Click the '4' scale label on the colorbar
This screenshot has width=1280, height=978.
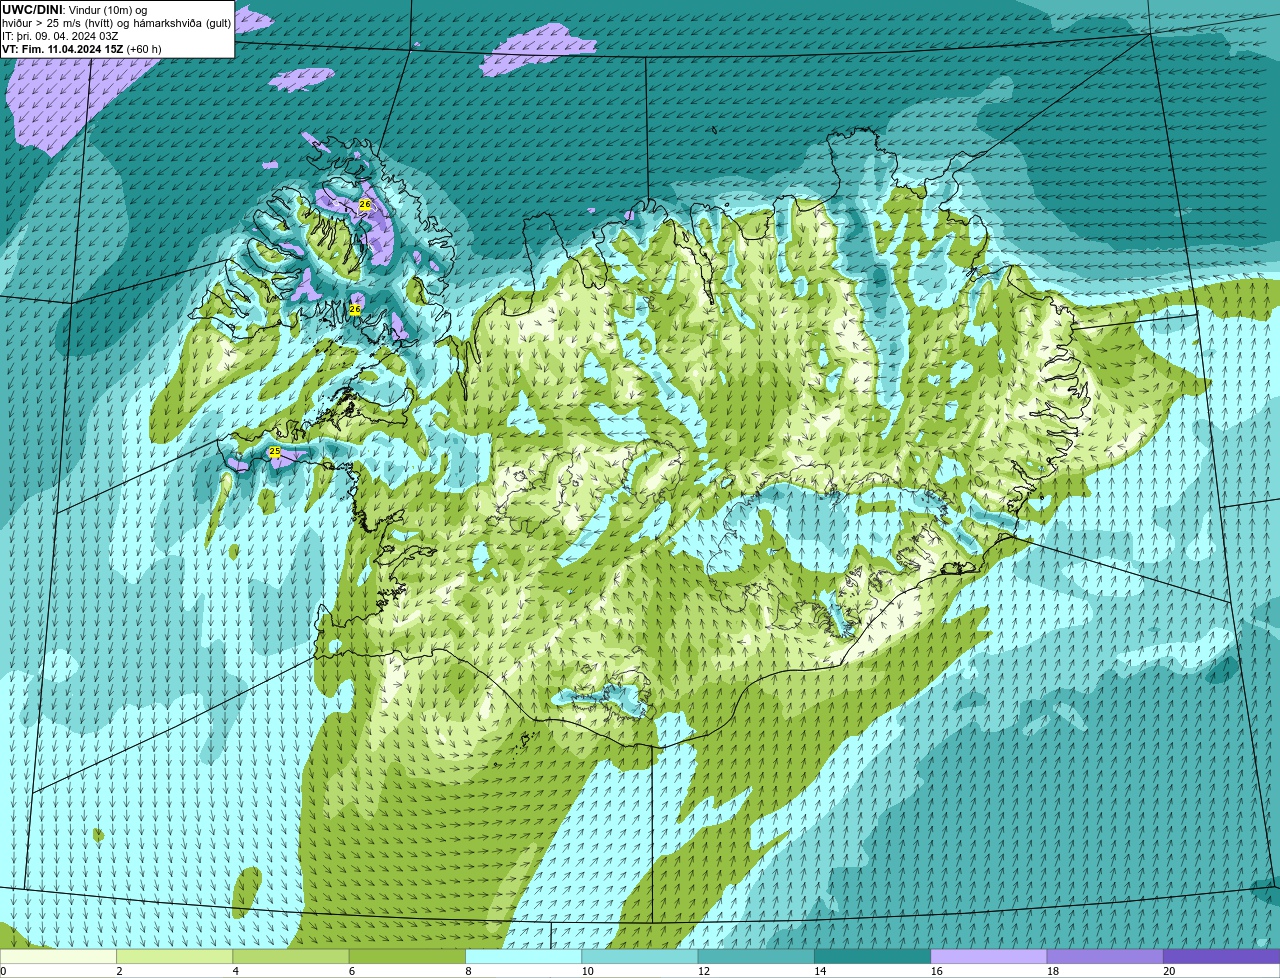[236, 971]
